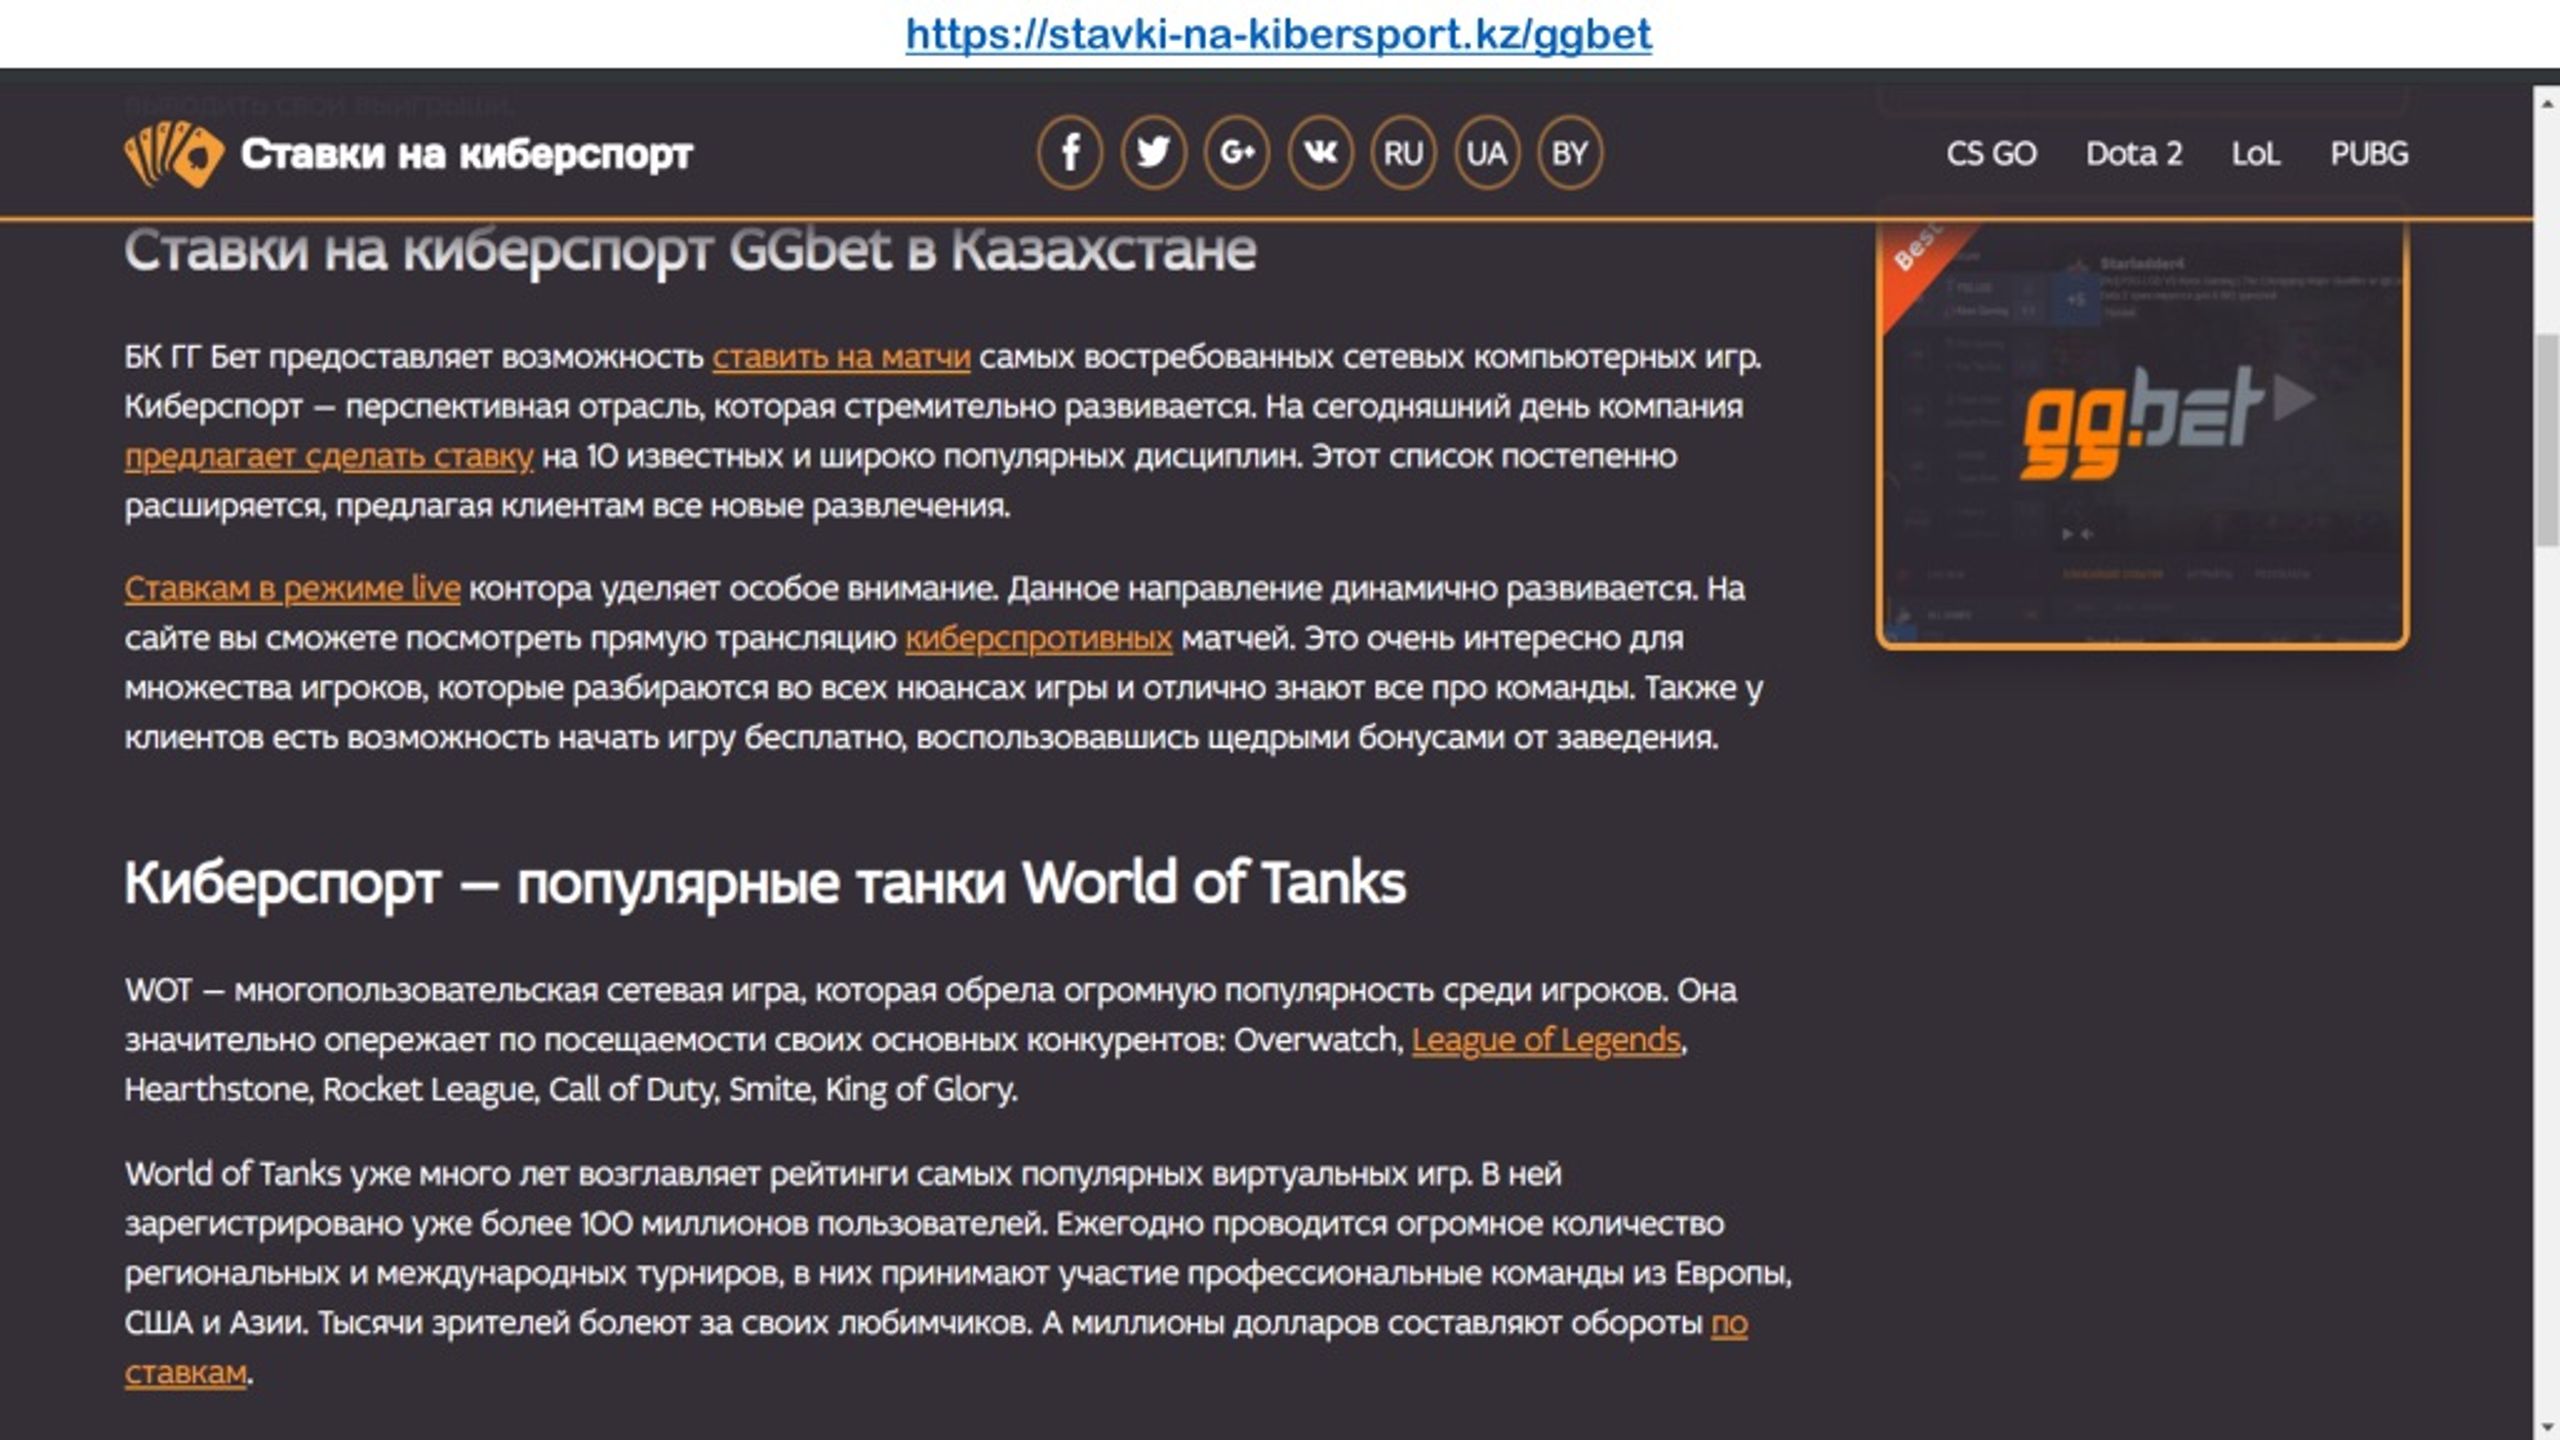Switch region to BY
Image resolution: width=2560 pixels, height=1440 pixels.
click(1569, 153)
